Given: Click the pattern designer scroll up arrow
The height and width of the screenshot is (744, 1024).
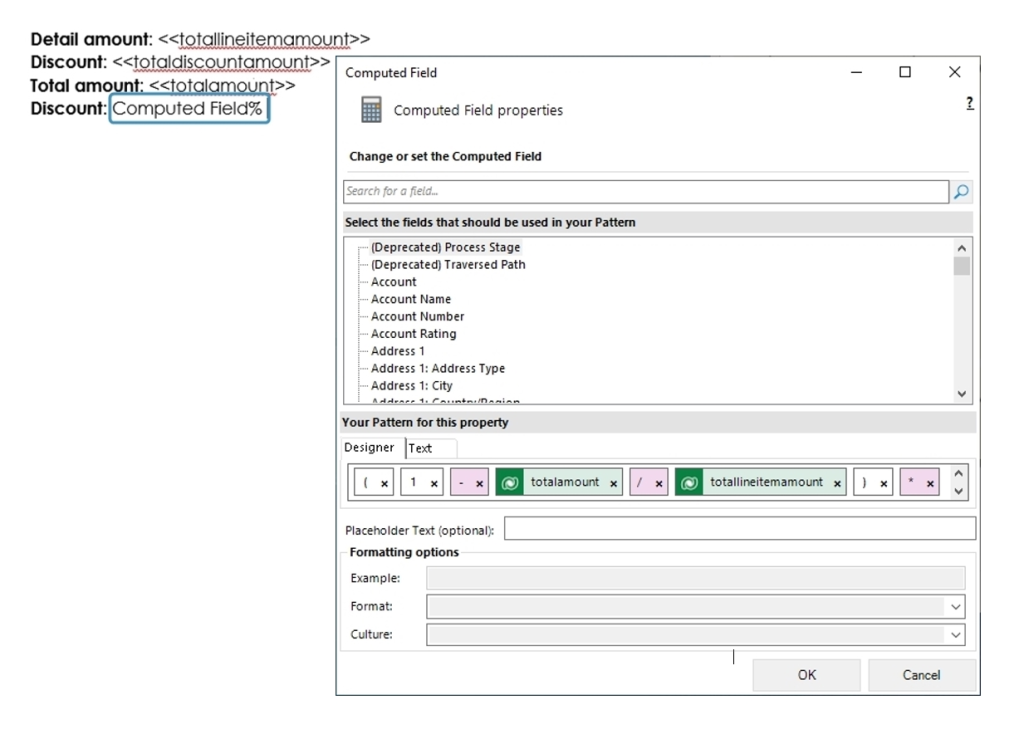Looking at the screenshot, I should 958,474.
